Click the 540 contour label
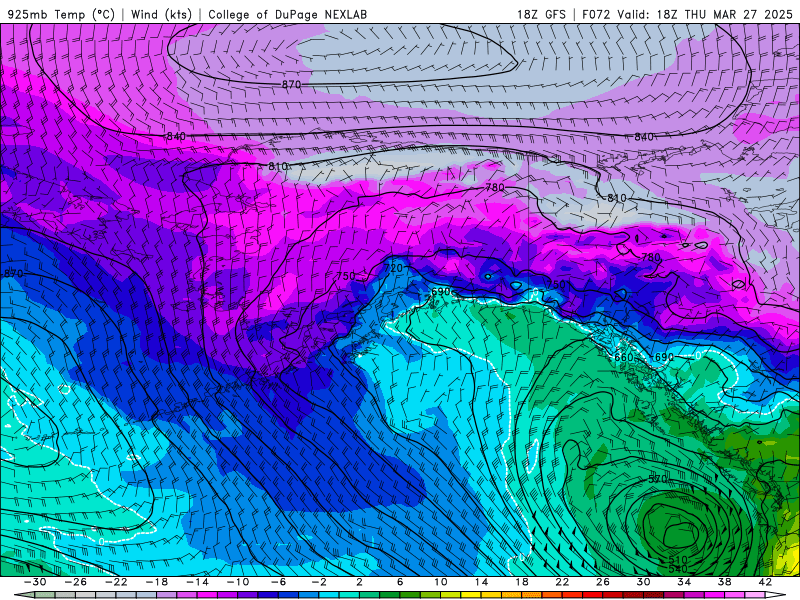 click(x=678, y=568)
